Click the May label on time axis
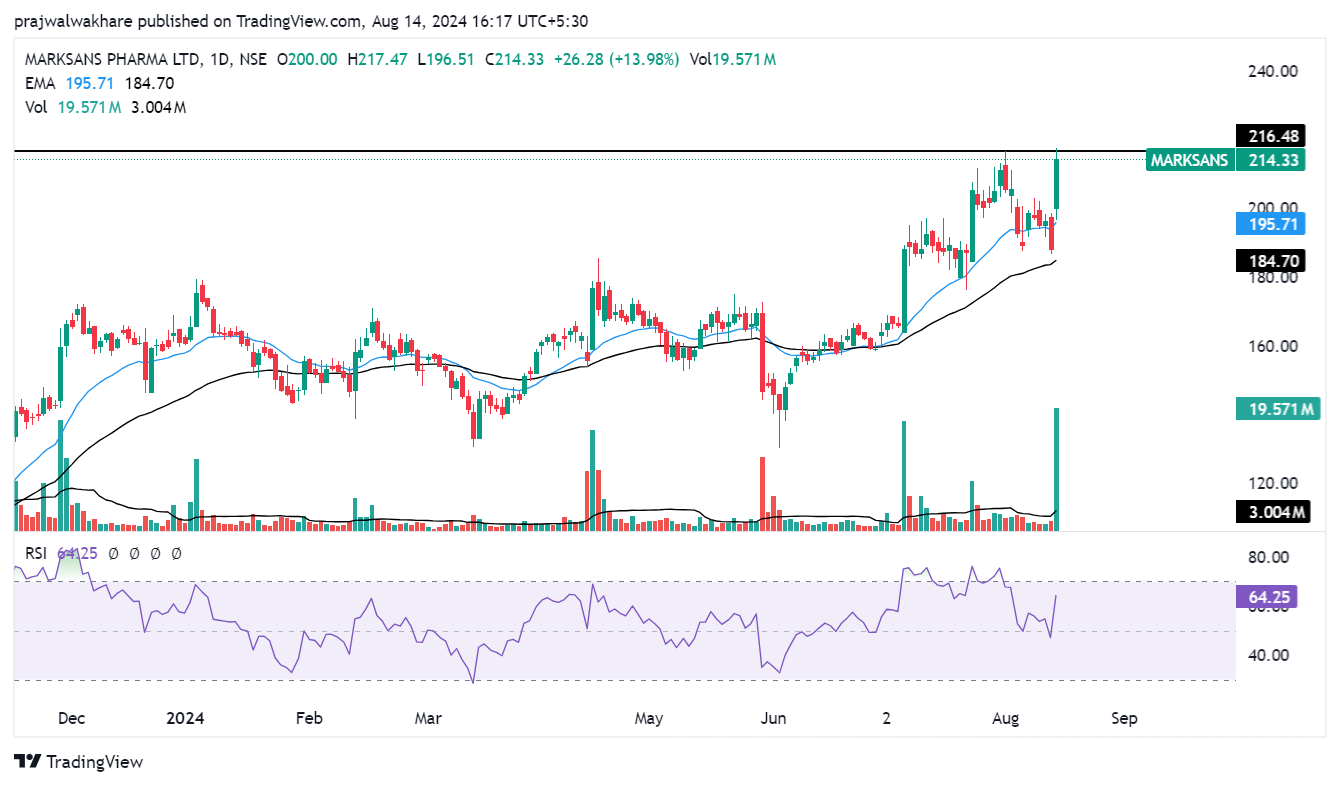This screenshot has width=1340, height=785. (649, 718)
